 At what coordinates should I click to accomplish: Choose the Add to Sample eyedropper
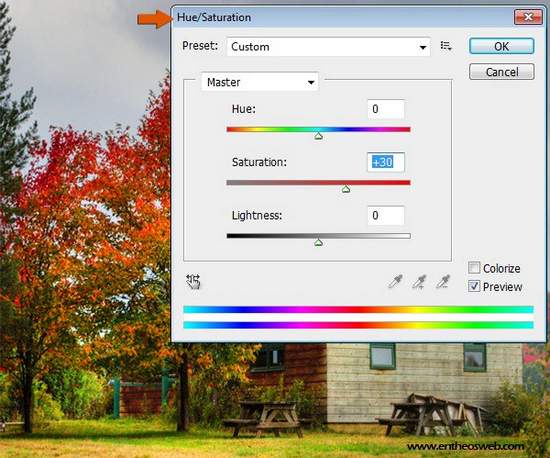(419, 282)
